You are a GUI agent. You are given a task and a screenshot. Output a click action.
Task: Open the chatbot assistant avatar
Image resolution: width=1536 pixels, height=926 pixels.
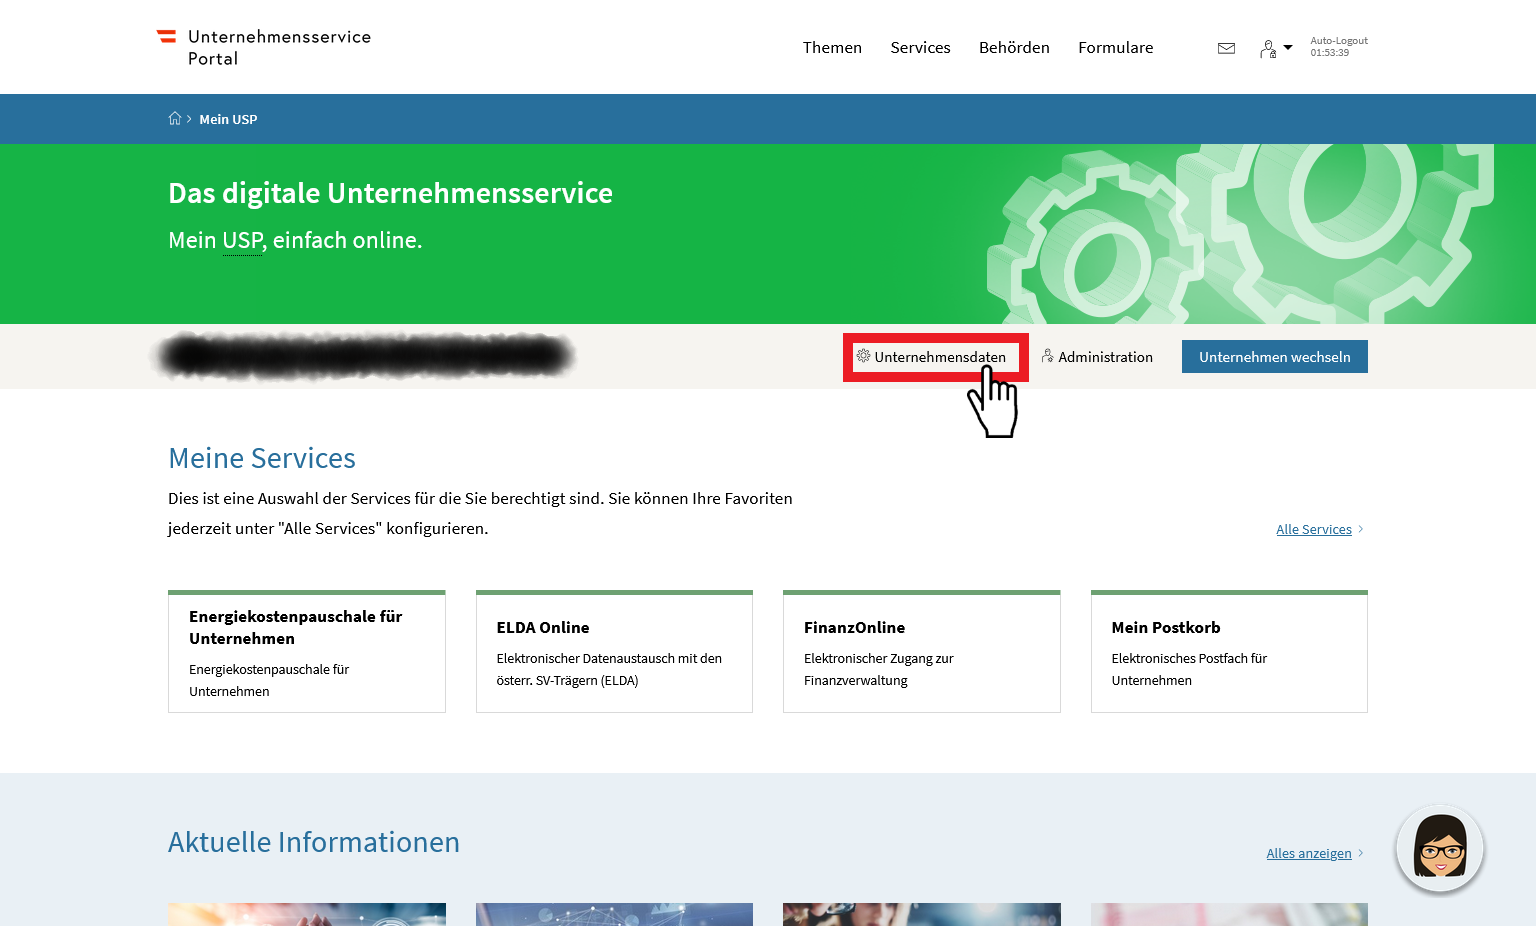pos(1440,848)
